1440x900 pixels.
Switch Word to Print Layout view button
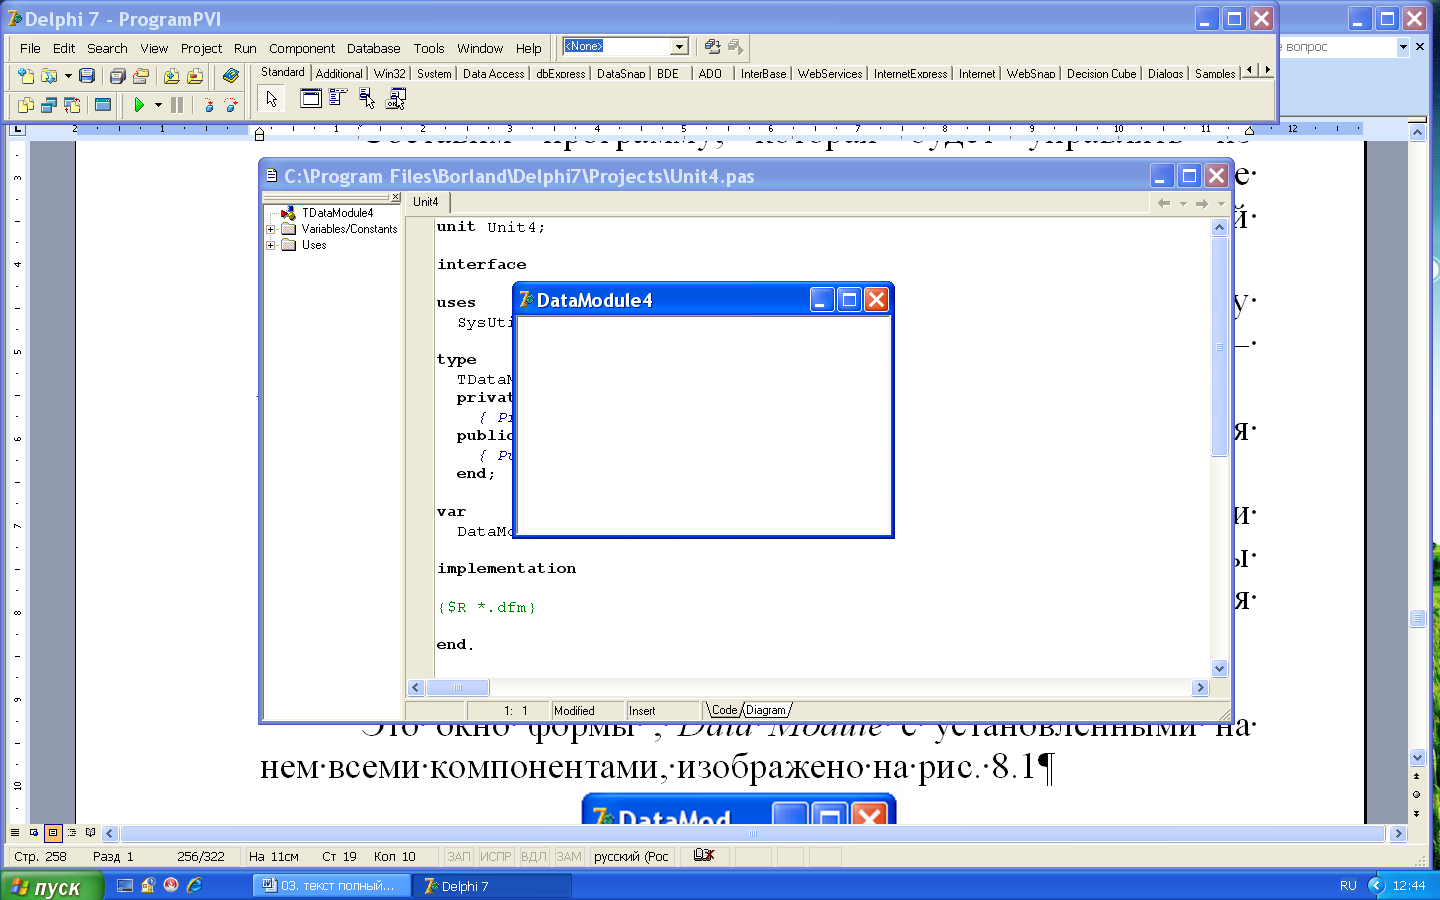tap(53, 832)
